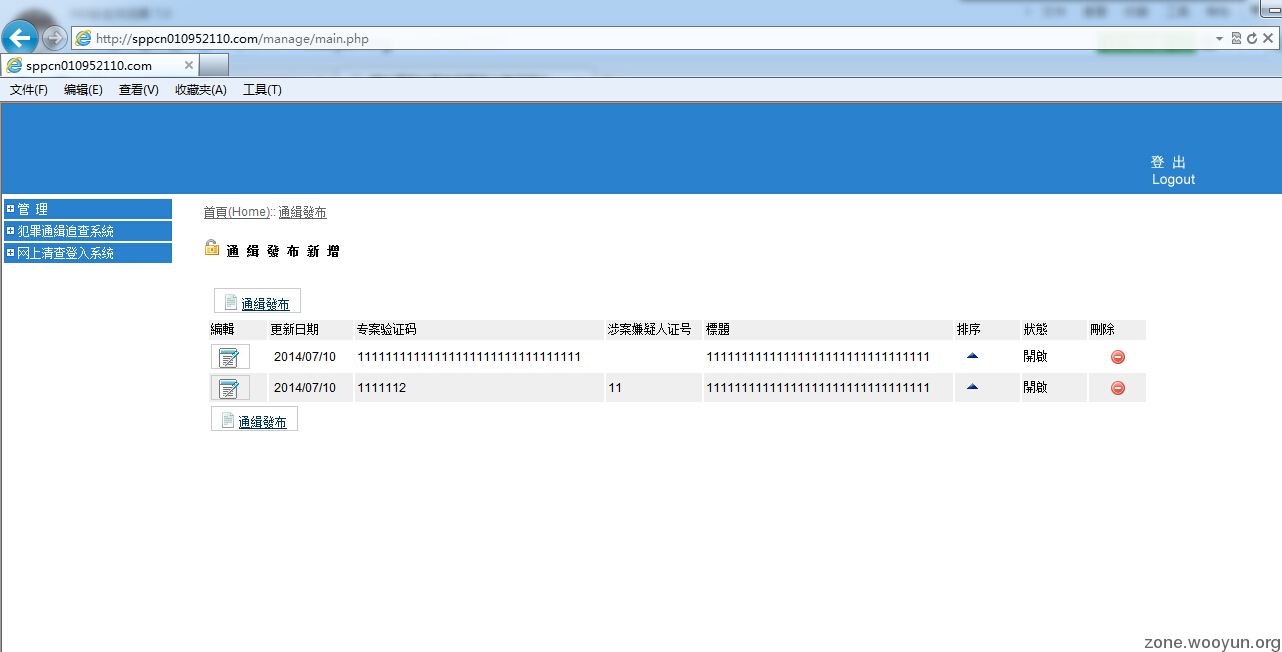
Task: Open the 文件(F) menu
Action: (x=29, y=90)
